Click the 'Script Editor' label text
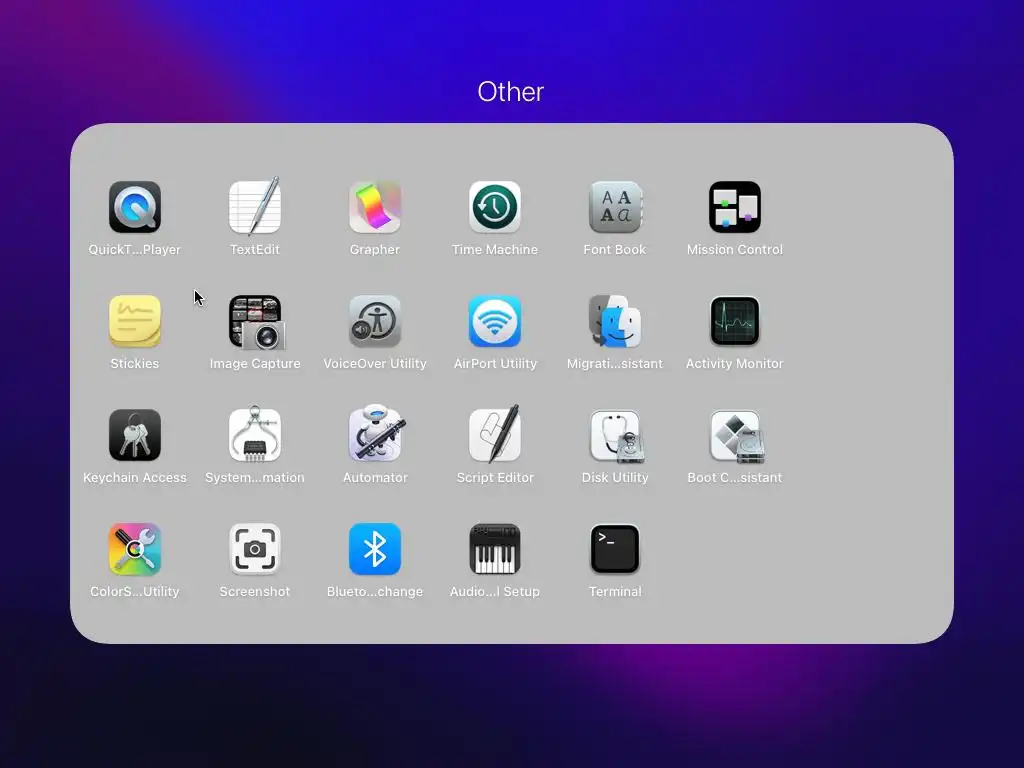Image resolution: width=1024 pixels, height=768 pixels. click(495, 478)
